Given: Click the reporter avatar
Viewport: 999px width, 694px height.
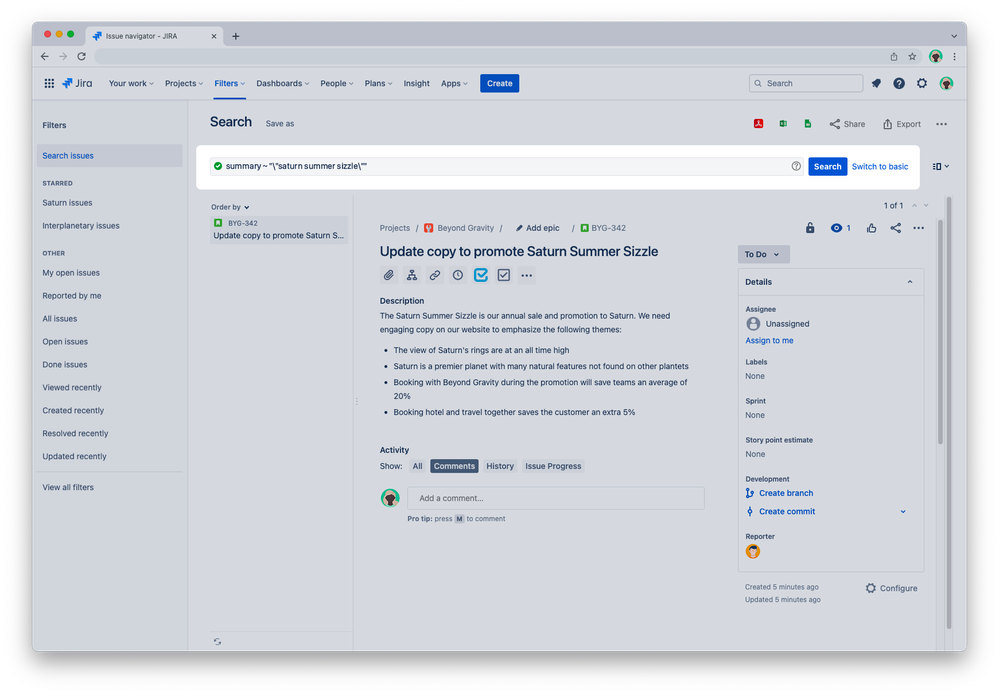Looking at the screenshot, I should [752, 551].
